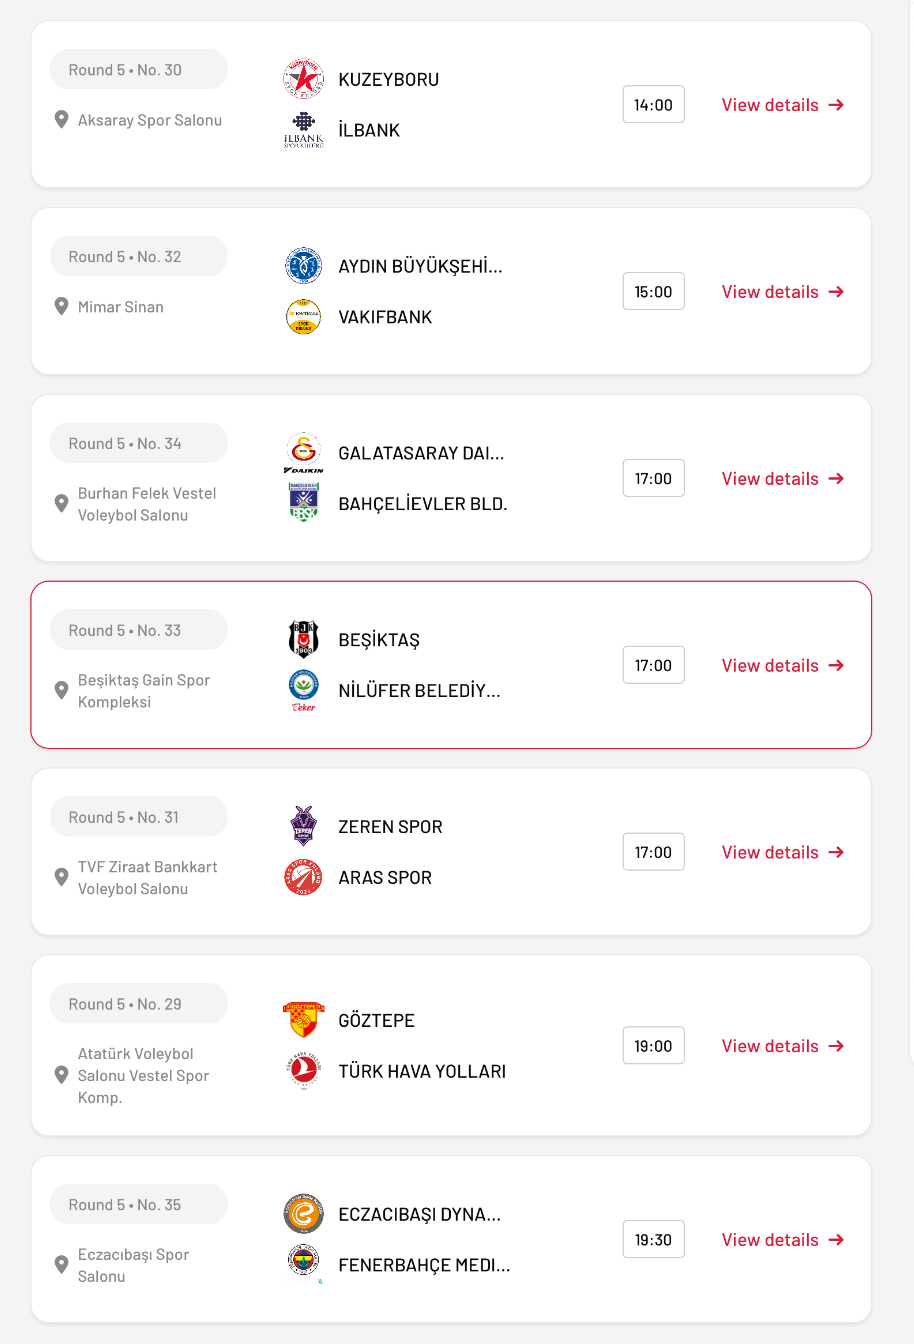Click the Round 5 No. 29 badge
The width and height of the screenshot is (914, 1344).
125,1004
